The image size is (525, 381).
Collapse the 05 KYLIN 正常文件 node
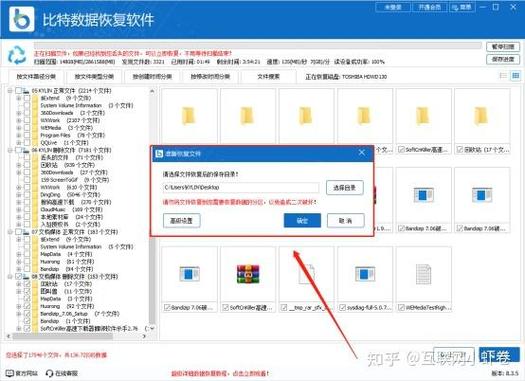click(x=10, y=91)
